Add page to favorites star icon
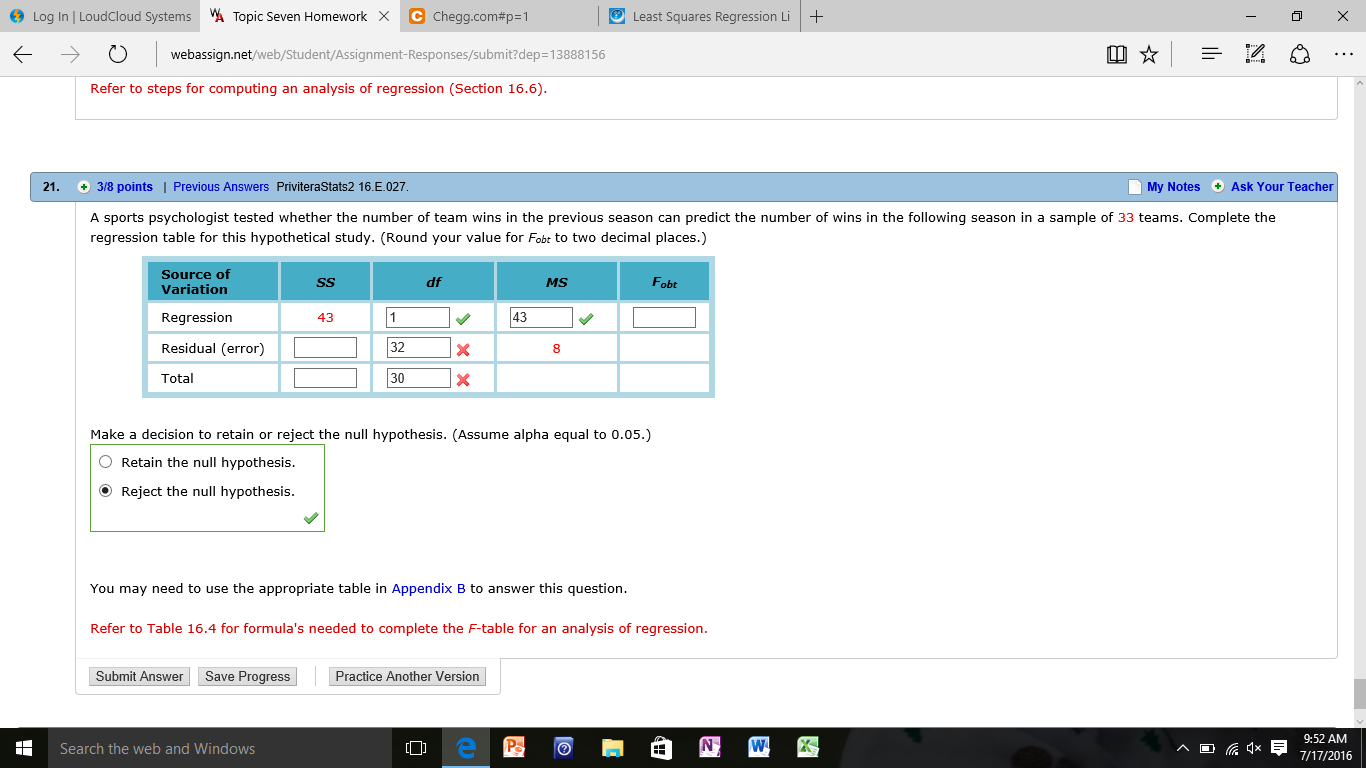The height and width of the screenshot is (768, 1366). [1149, 55]
